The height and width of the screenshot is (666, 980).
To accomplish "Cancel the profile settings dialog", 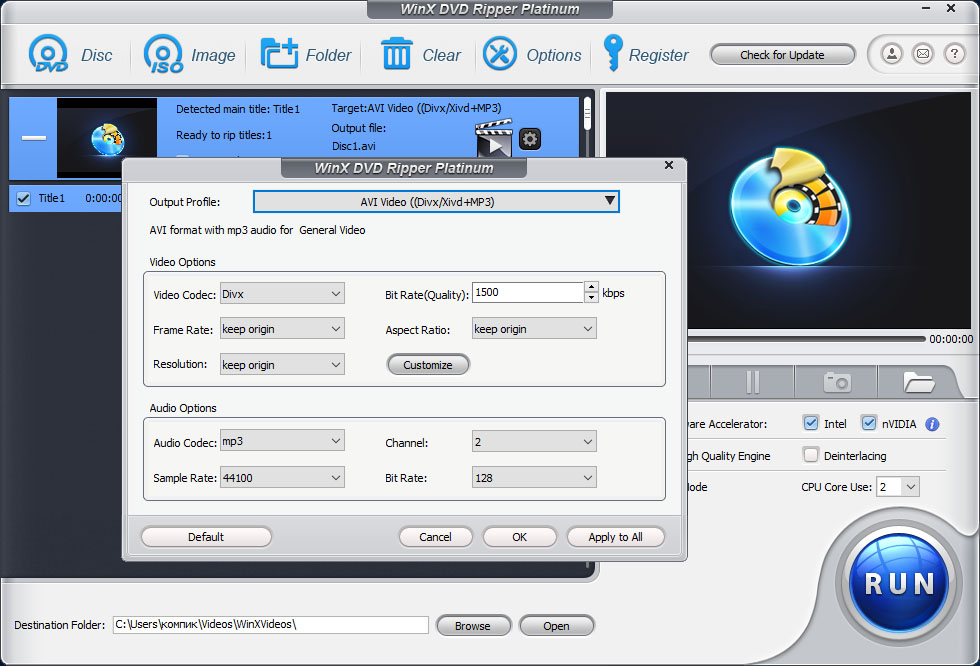I will [x=436, y=537].
